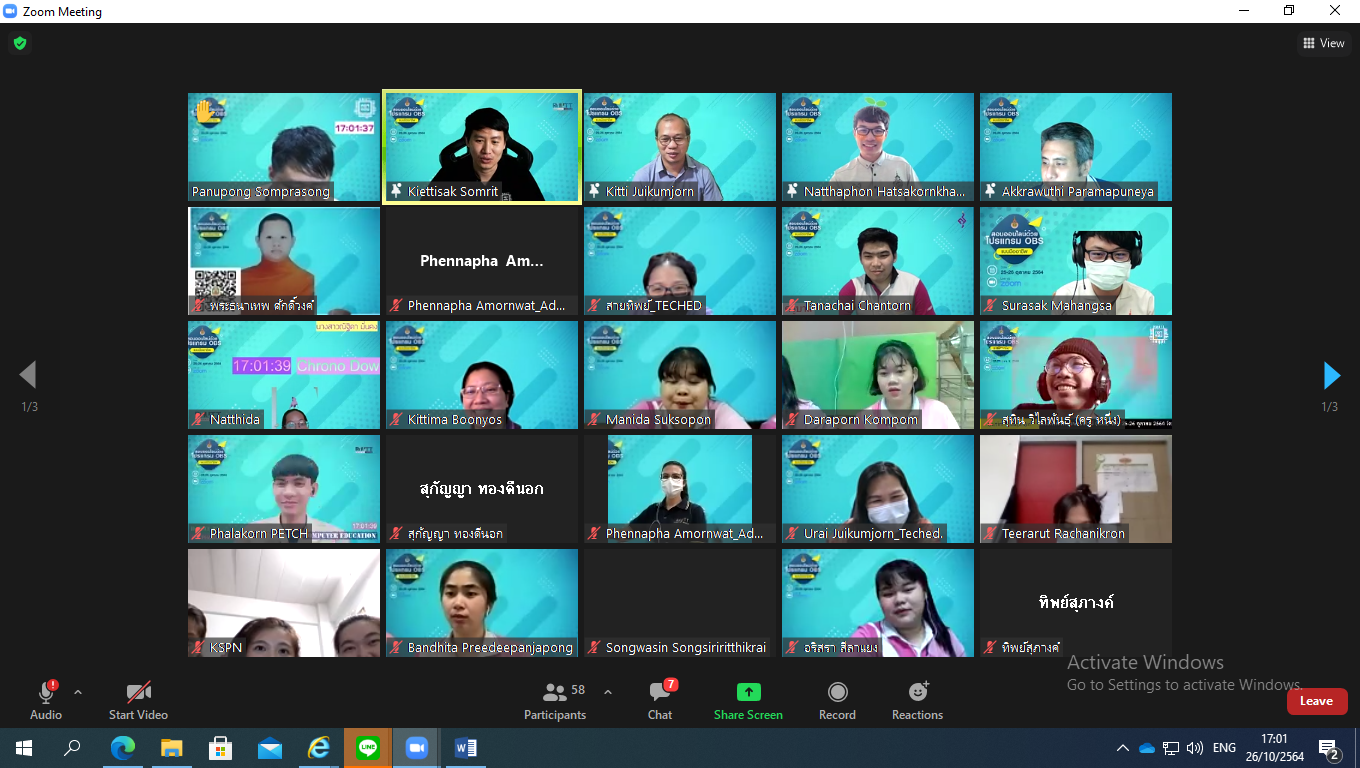Image resolution: width=1360 pixels, height=768 pixels.
Task: Click the name label สายทิพย์_TECHED
Action: point(654,305)
